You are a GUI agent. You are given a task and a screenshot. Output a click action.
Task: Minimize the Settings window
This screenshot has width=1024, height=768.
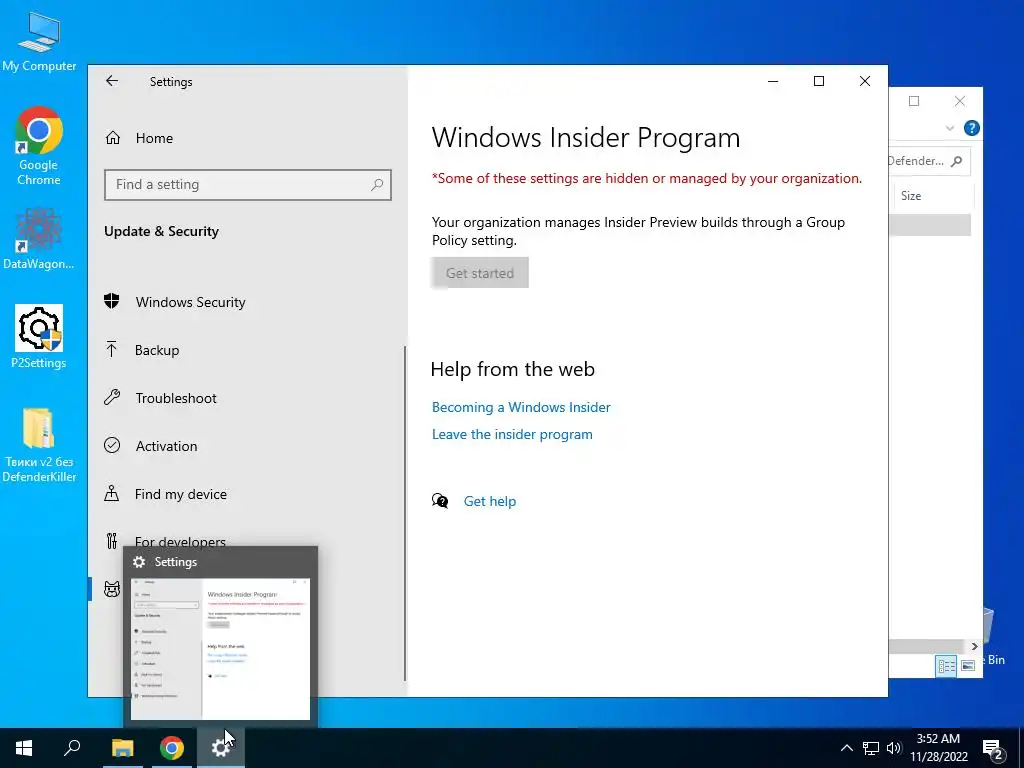773,81
